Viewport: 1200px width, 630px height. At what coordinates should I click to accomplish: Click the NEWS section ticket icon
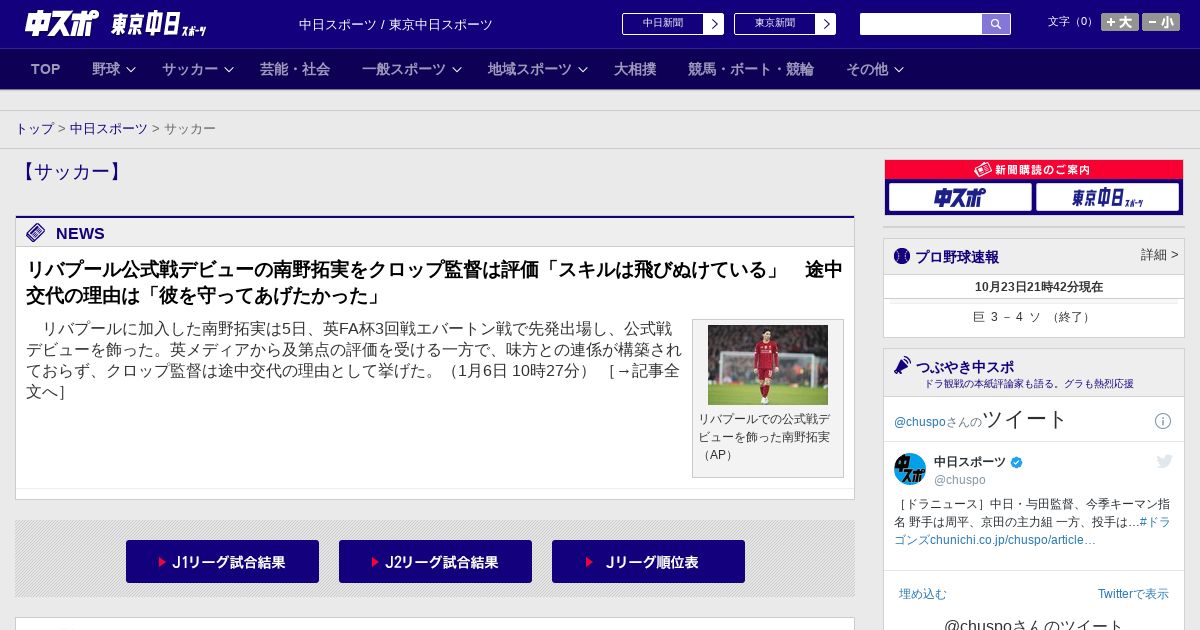pos(36,233)
